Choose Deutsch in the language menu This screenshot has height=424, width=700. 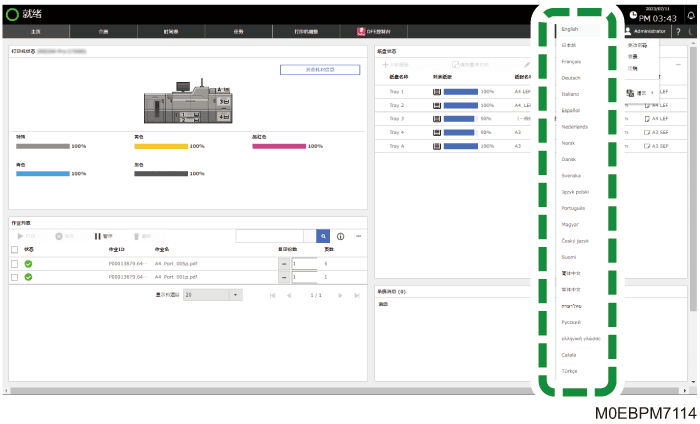[571, 78]
